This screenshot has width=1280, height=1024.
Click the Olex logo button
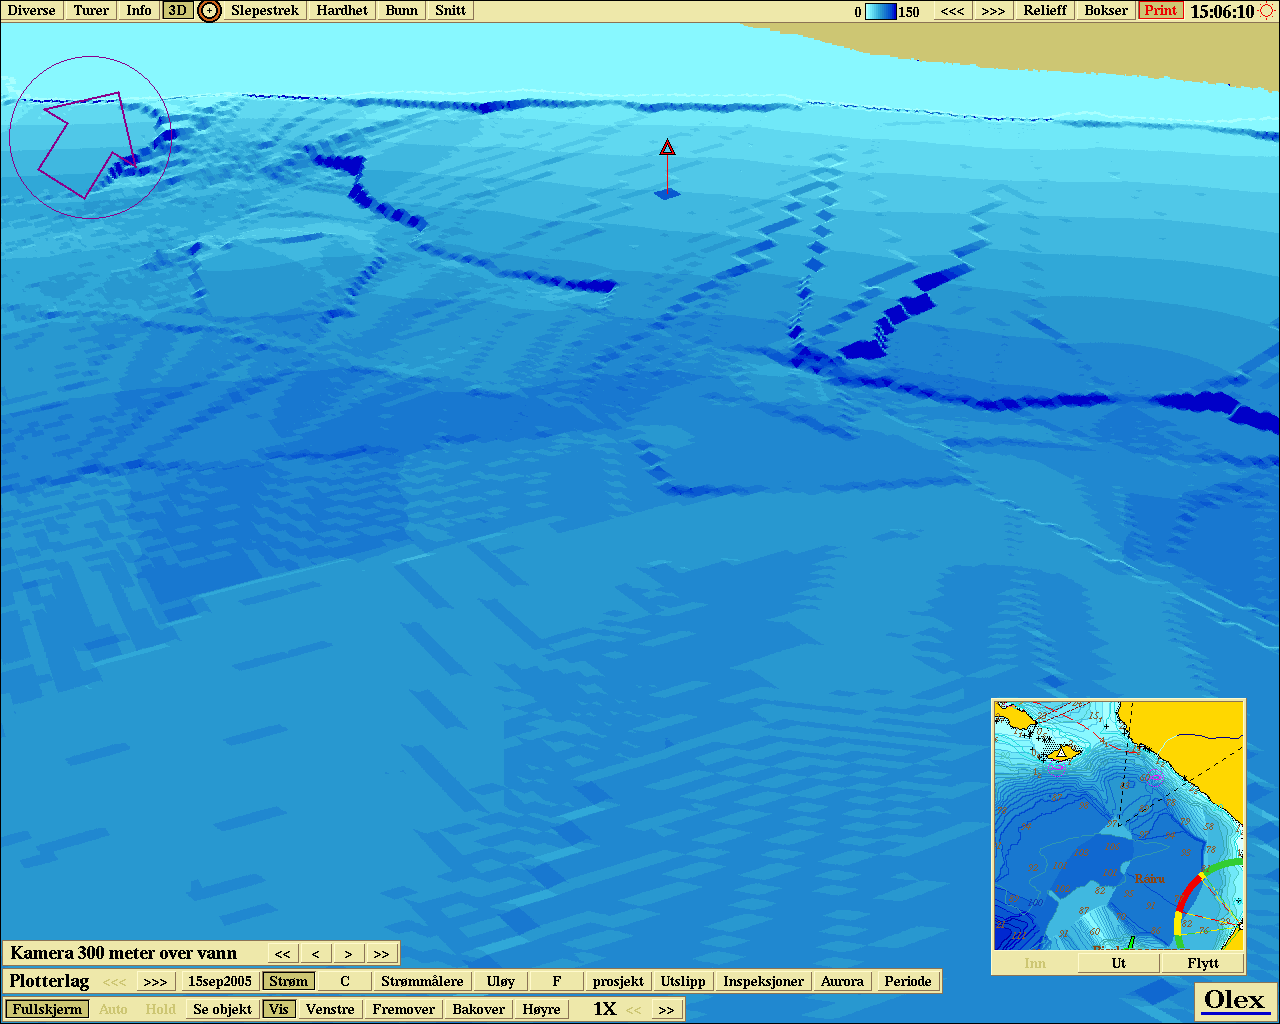click(x=1234, y=1000)
